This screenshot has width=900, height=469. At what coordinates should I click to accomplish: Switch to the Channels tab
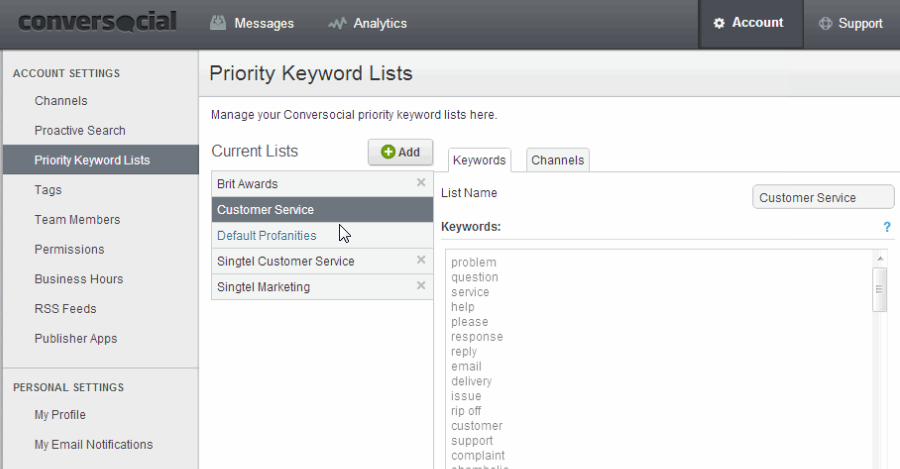[557, 160]
